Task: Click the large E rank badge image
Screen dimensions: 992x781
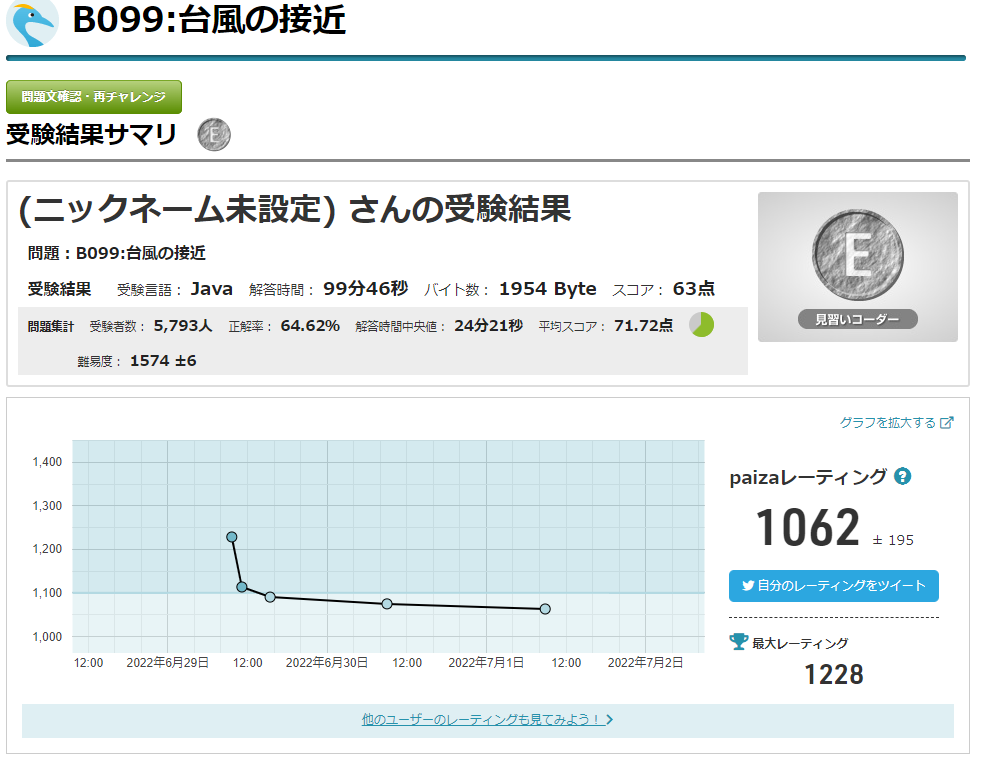Action: tap(857, 256)
